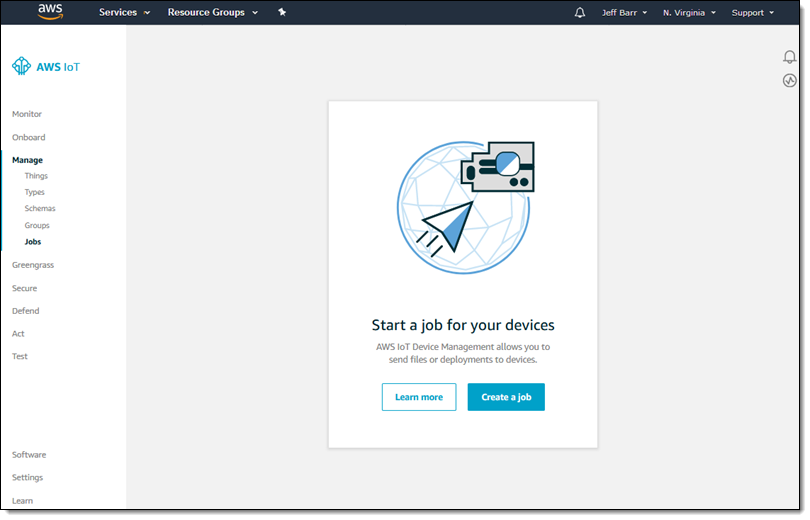Expand the Services dropdown menu
This screenshot has width=810, height=520.
click(x=124, y=13)
